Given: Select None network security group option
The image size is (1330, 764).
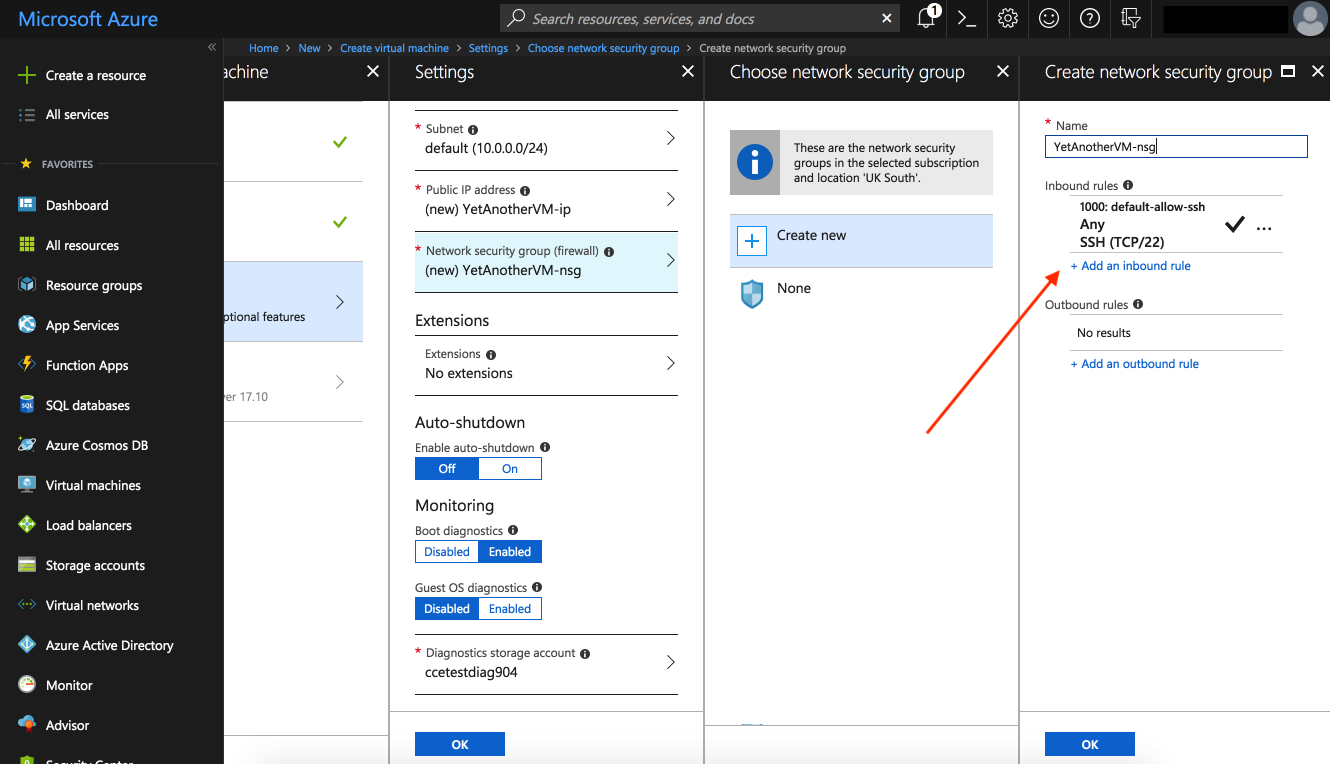Looking at the screenshot, I should click(x=861, y=293).
